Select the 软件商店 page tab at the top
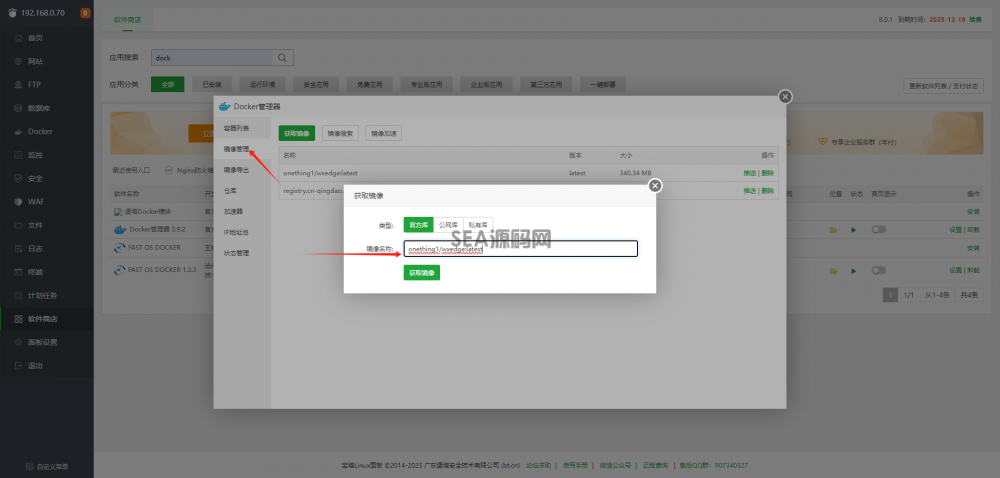This screenshot has height=478, width=1000. click(x=128, y=20)
